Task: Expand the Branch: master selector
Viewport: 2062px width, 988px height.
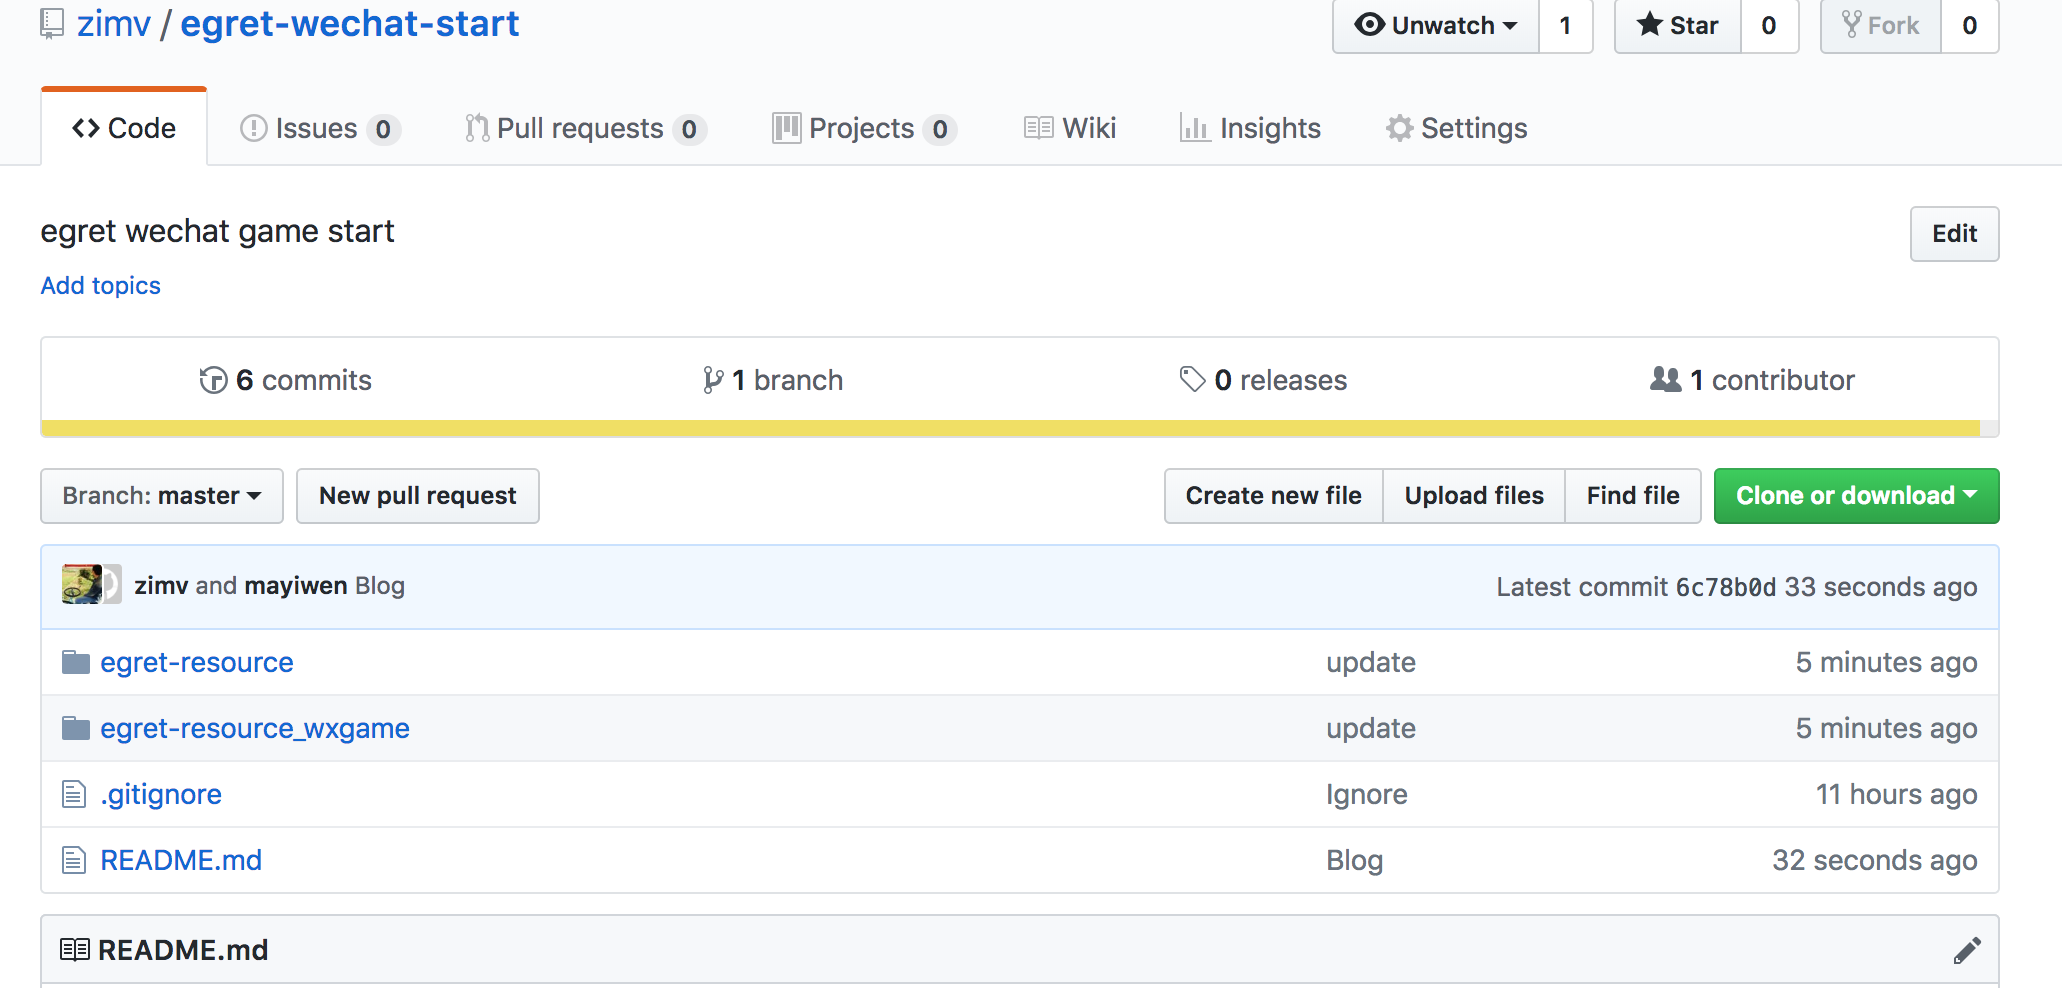Action: tap(162, 496)
